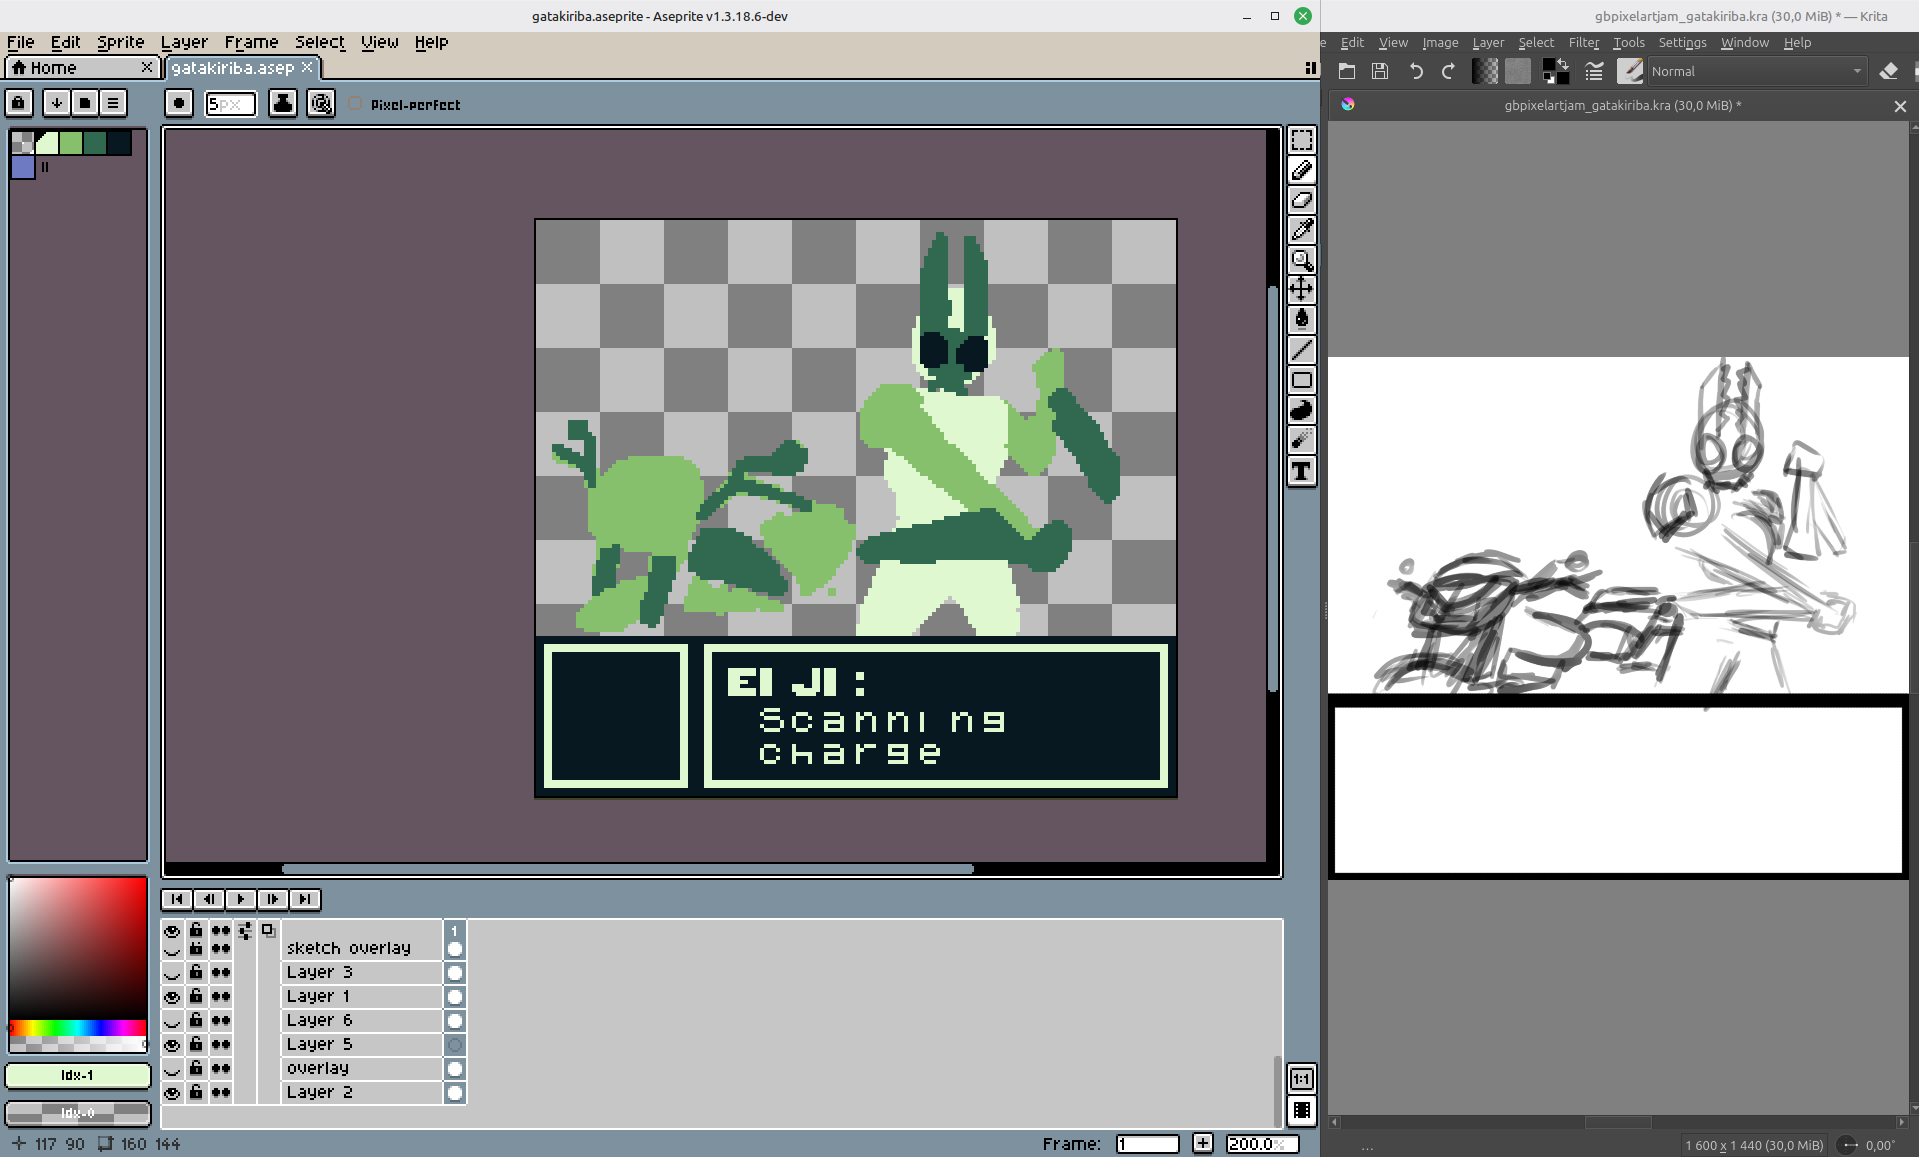1919x1157 pixels.
Task: Choose the Move tool in Aseprite
Action: [x=1301, y=290]
